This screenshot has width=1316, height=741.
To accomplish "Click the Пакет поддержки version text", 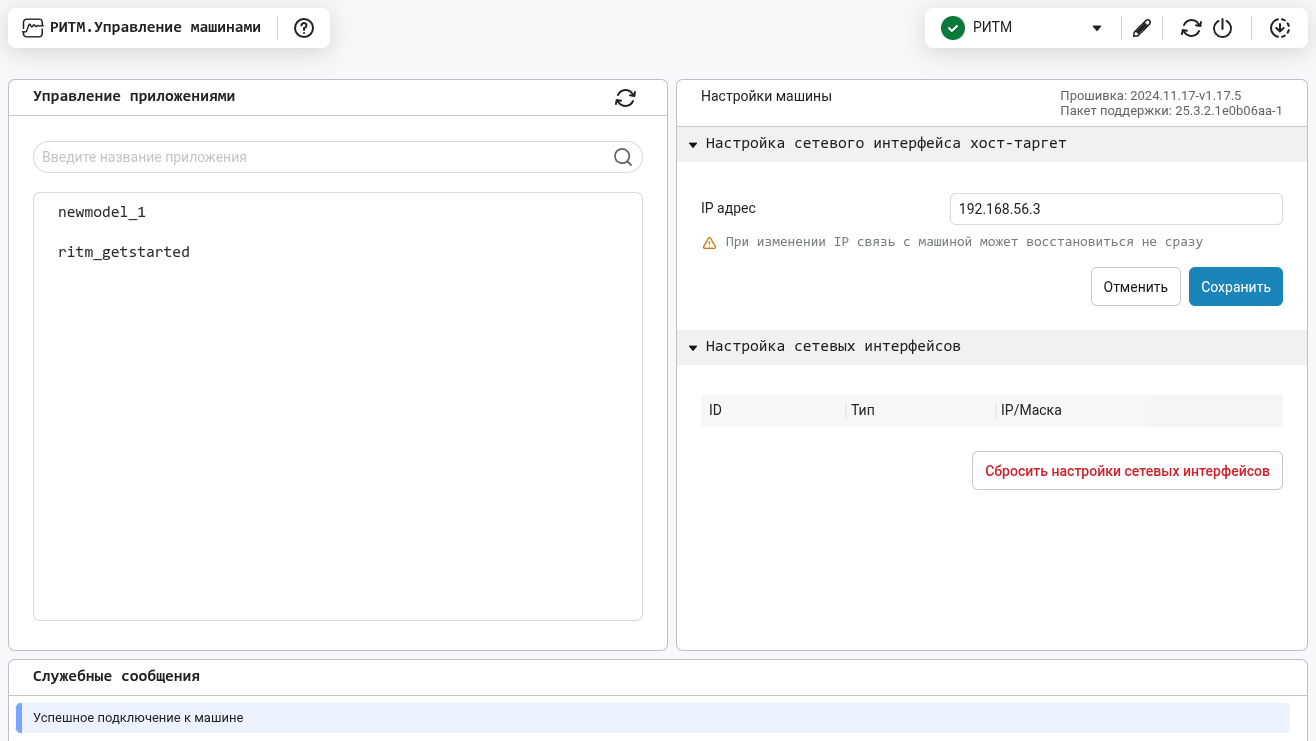I will click(x=1171, y=111).
